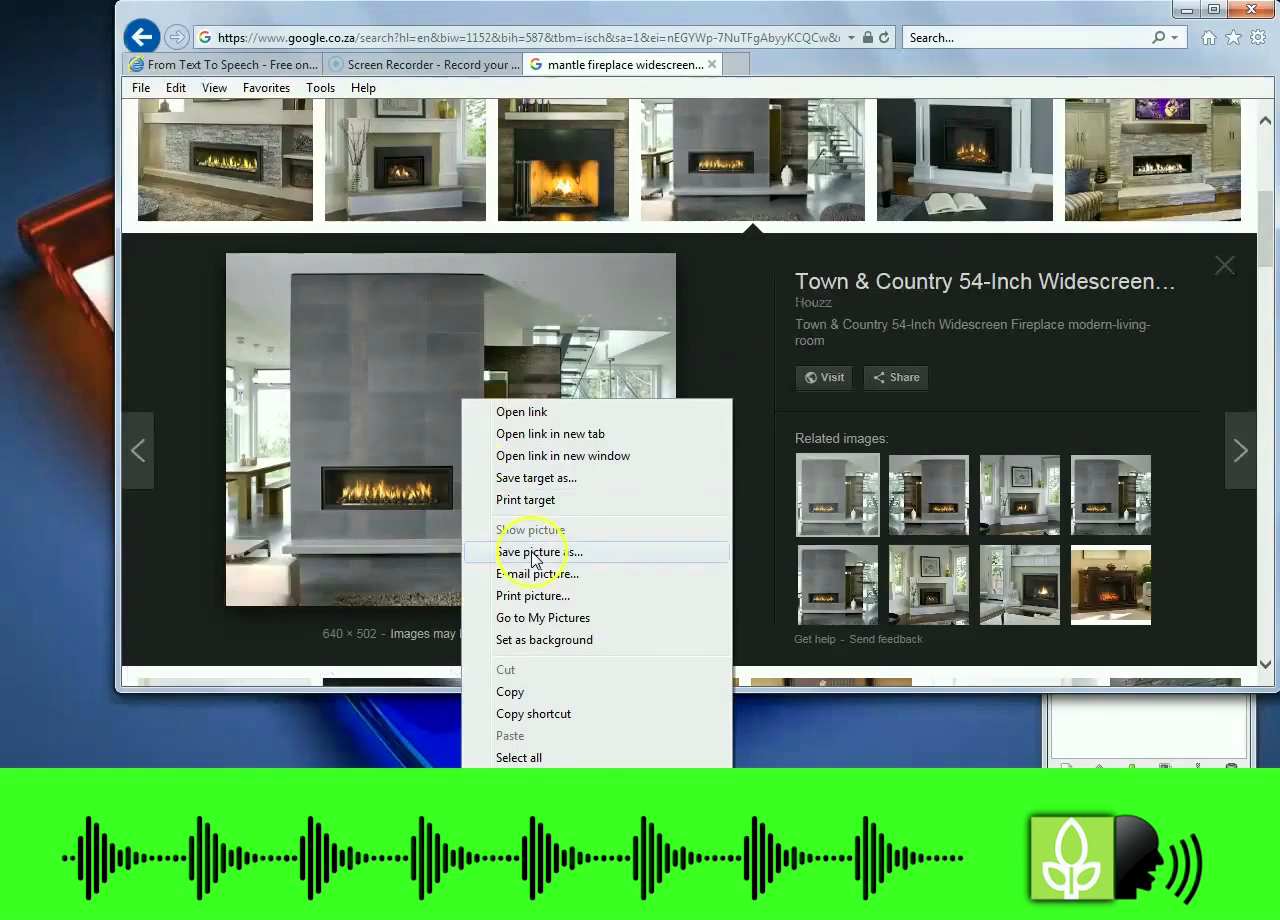The image size is (1280, 920).
Task: Open the Tools gear icon
Action: click(1258, 38)
